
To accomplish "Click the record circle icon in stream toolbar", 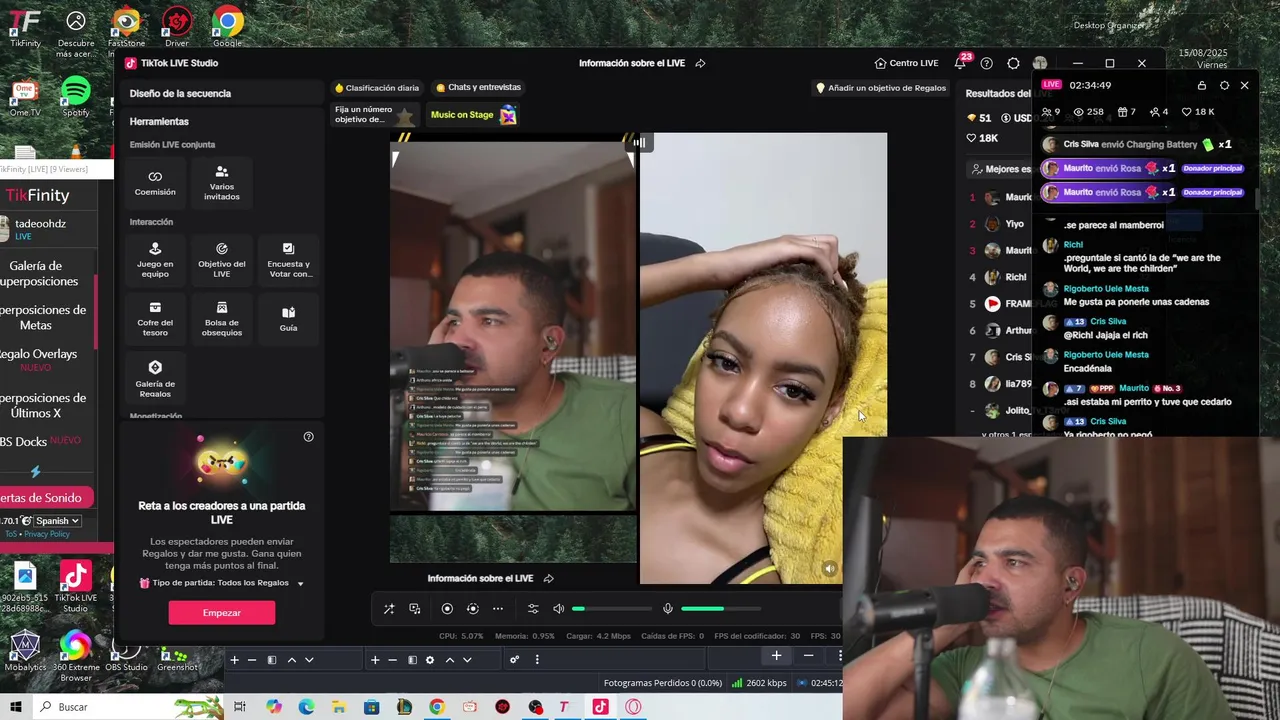I will pyautogui.click(x=447, y=609).
